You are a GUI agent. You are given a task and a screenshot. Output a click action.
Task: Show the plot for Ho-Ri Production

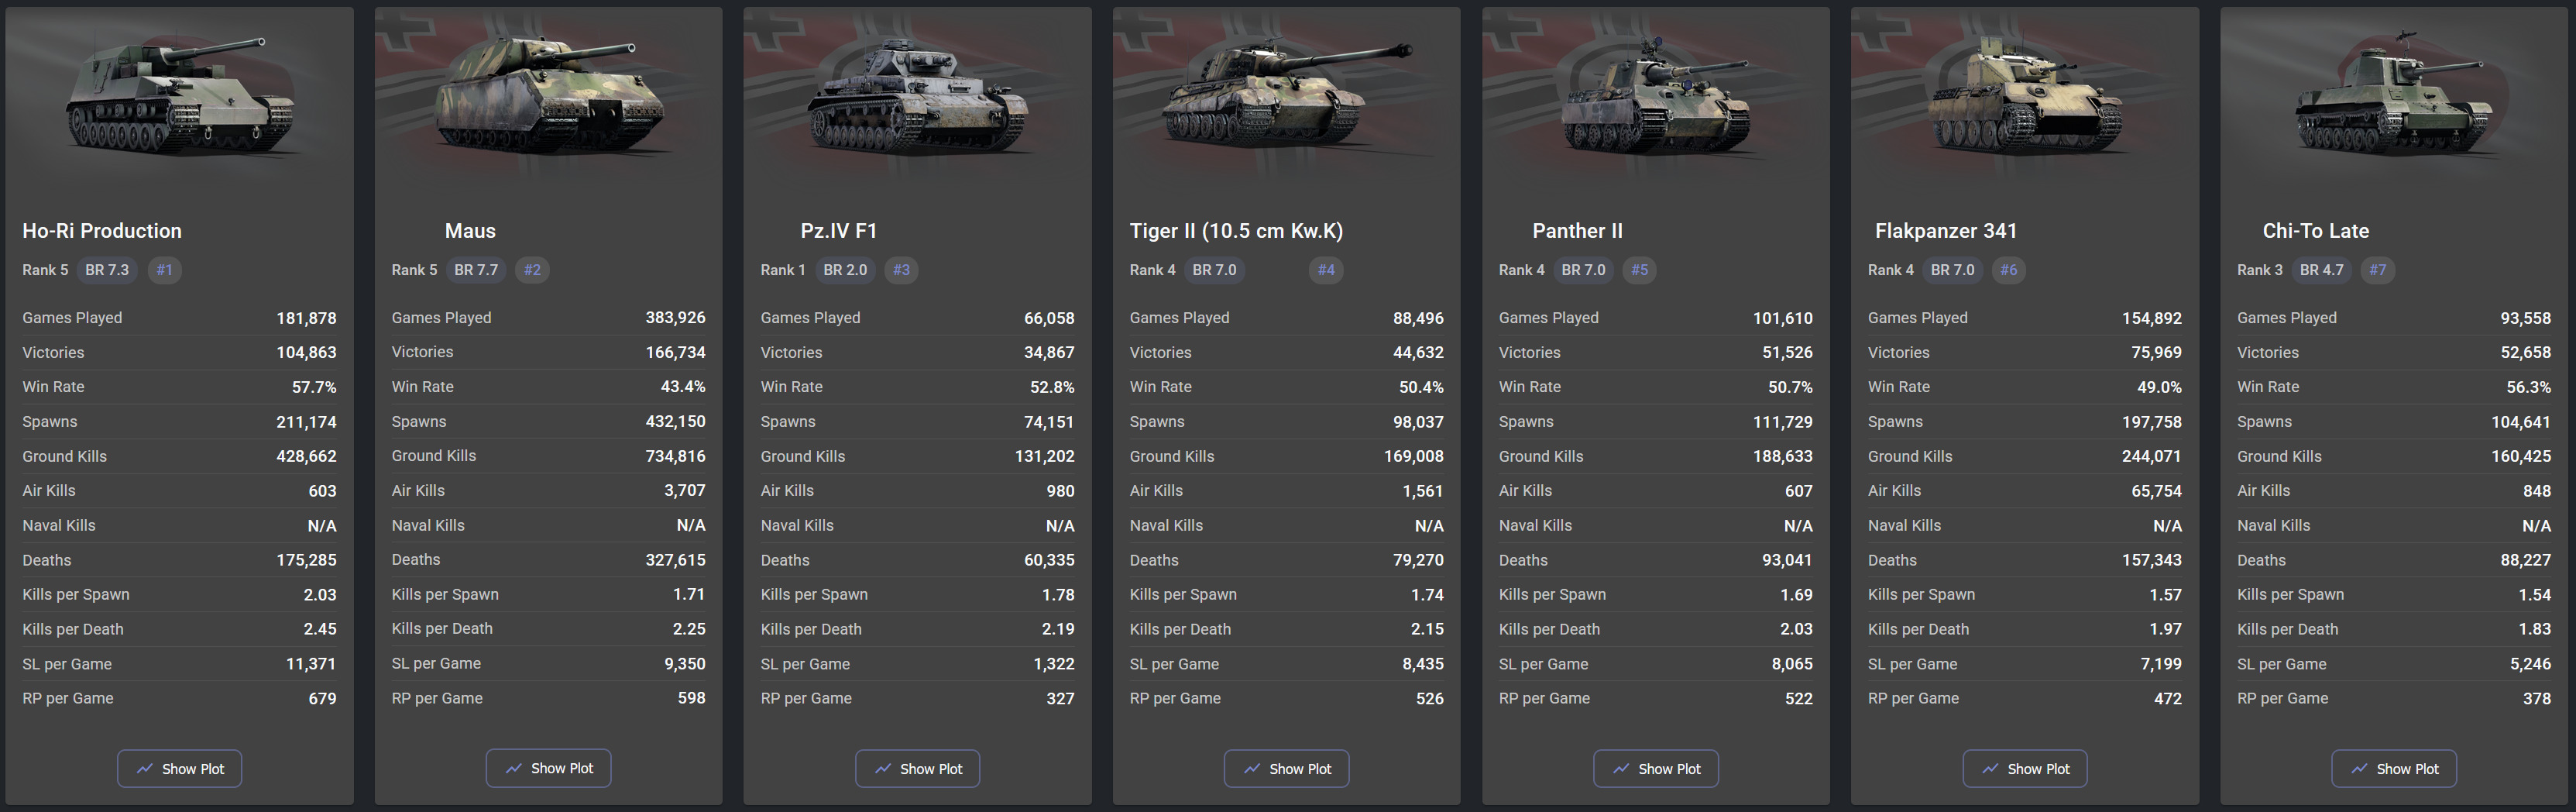coord(179,768)
